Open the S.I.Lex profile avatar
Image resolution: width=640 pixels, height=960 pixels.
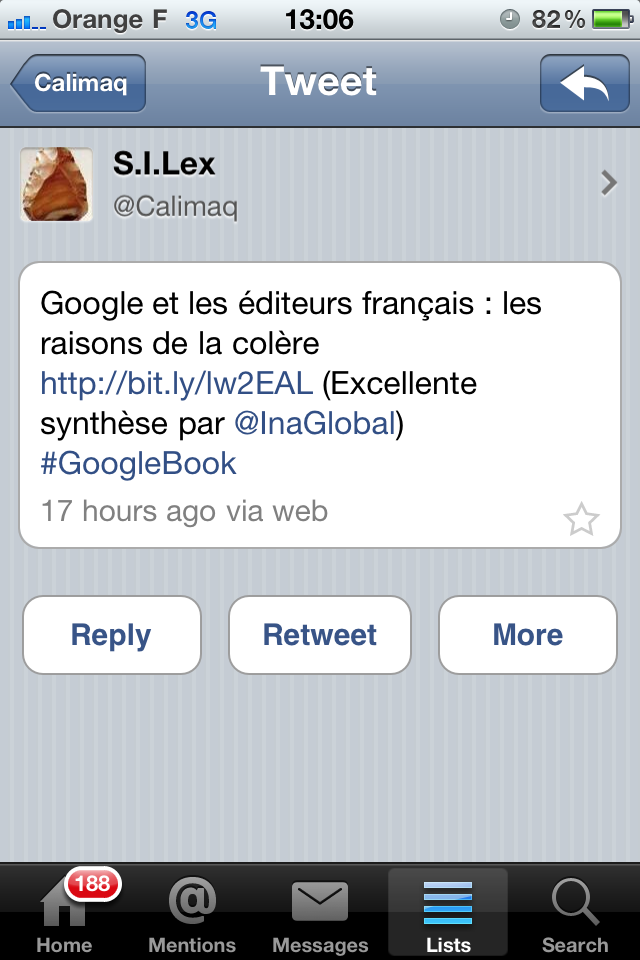[x=56, y=184]
